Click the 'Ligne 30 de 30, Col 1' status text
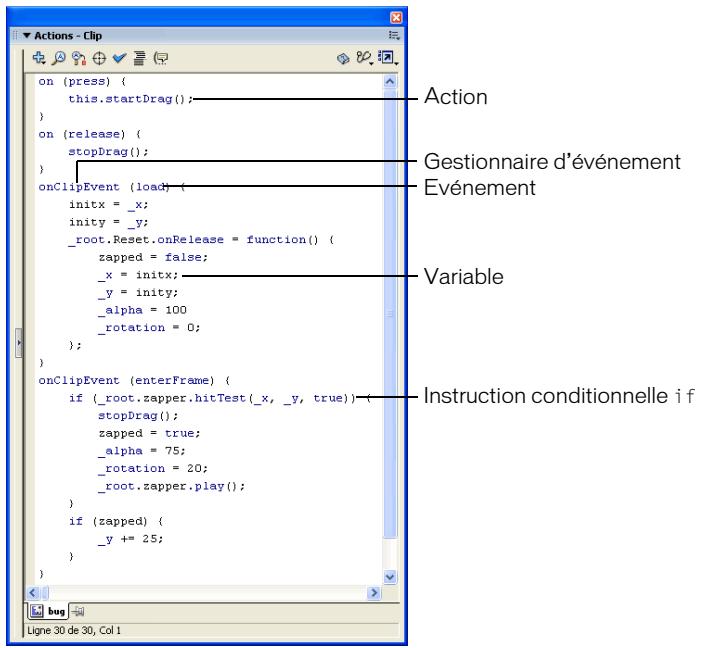Image resolution: width=701 pixels, height=648 pixels. click(74, 630)
